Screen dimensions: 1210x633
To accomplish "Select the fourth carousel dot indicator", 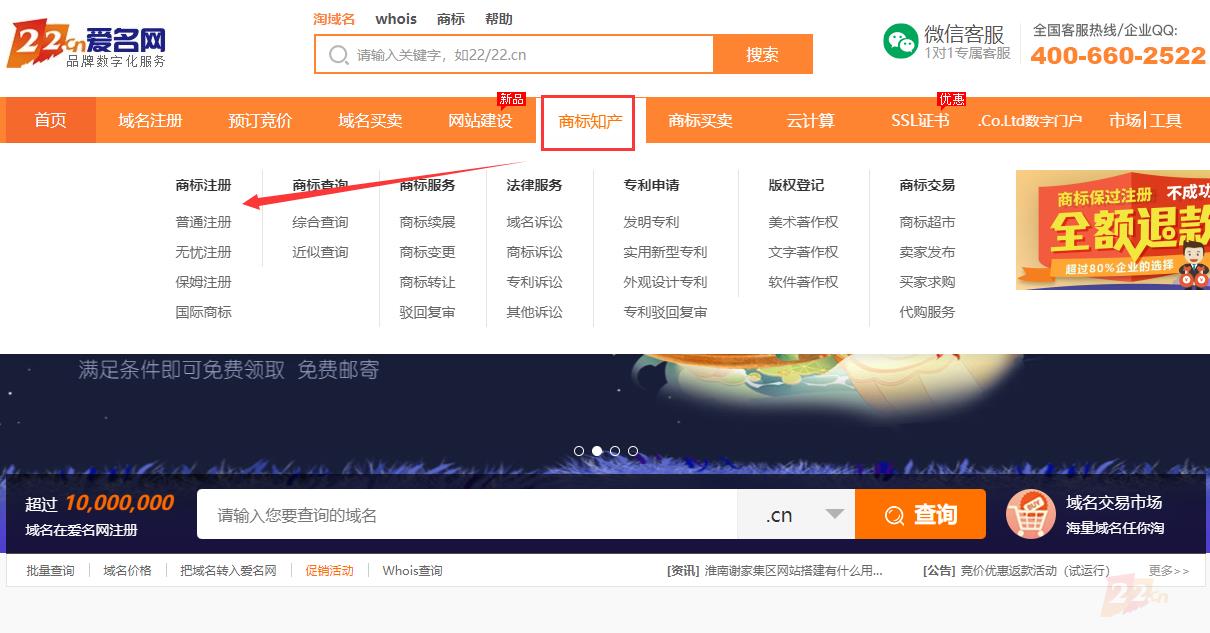I will [x=633, y=451].
